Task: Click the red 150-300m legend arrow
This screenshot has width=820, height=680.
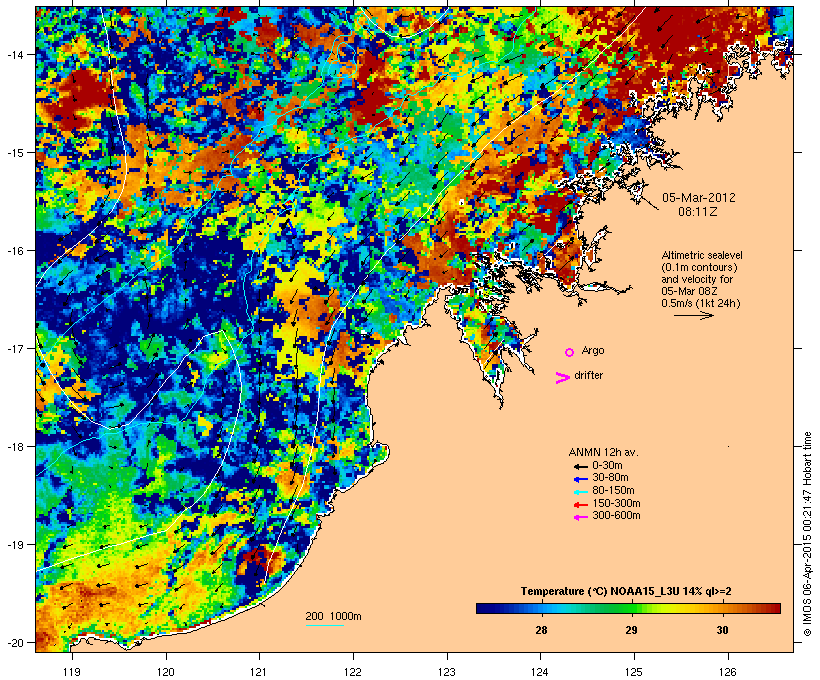Action: tap(580, 504)
